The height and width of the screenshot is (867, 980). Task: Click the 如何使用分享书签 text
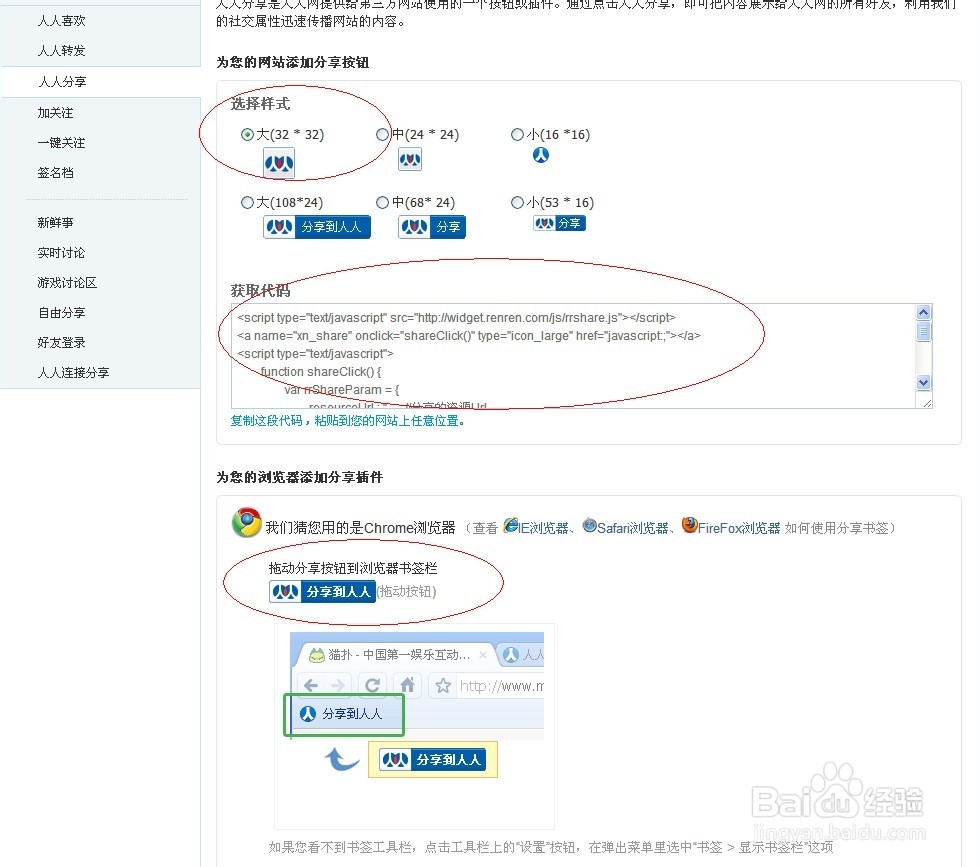click(x=836, y=528)
